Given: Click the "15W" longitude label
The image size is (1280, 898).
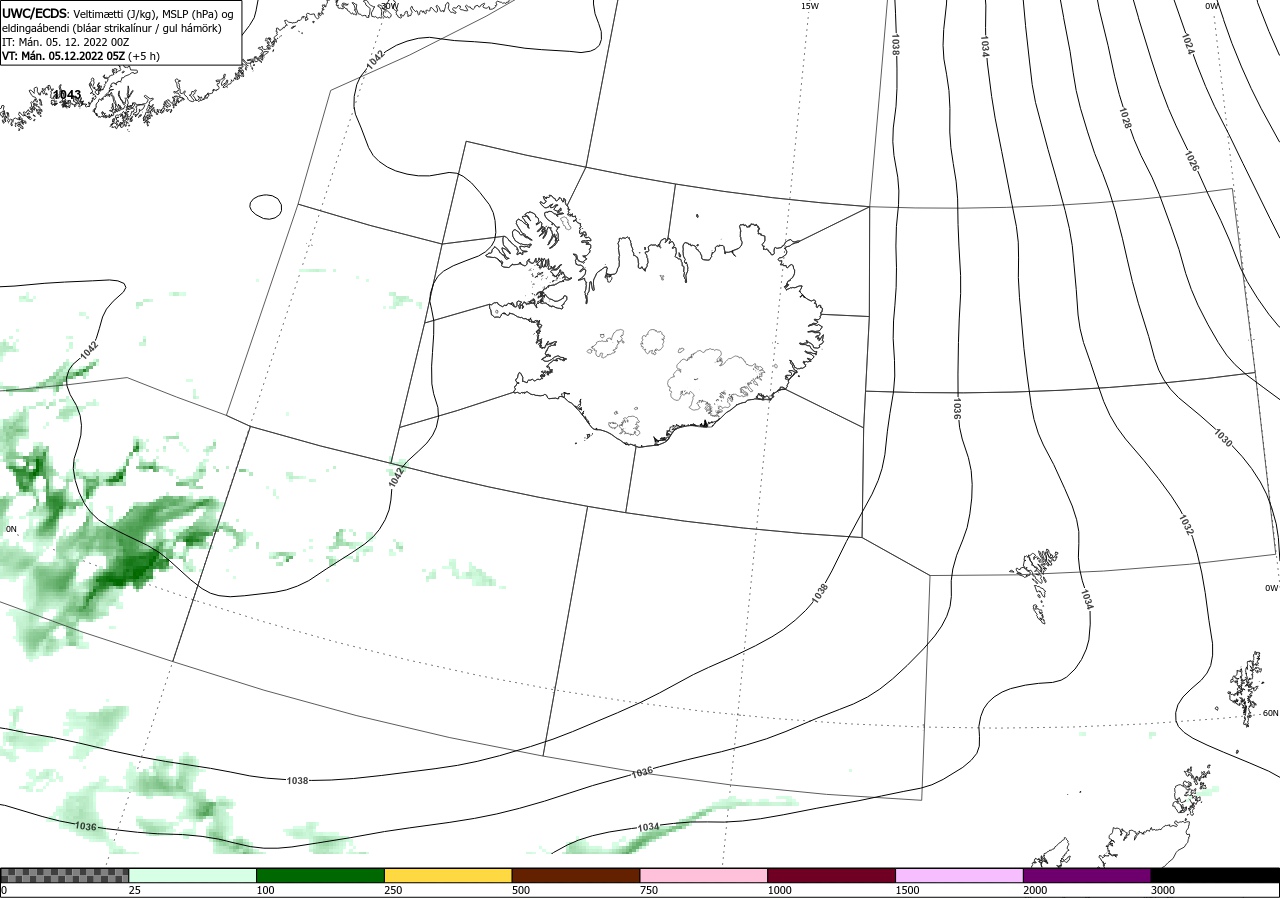Looking at the screenshot, I should [x=809, y=6].
